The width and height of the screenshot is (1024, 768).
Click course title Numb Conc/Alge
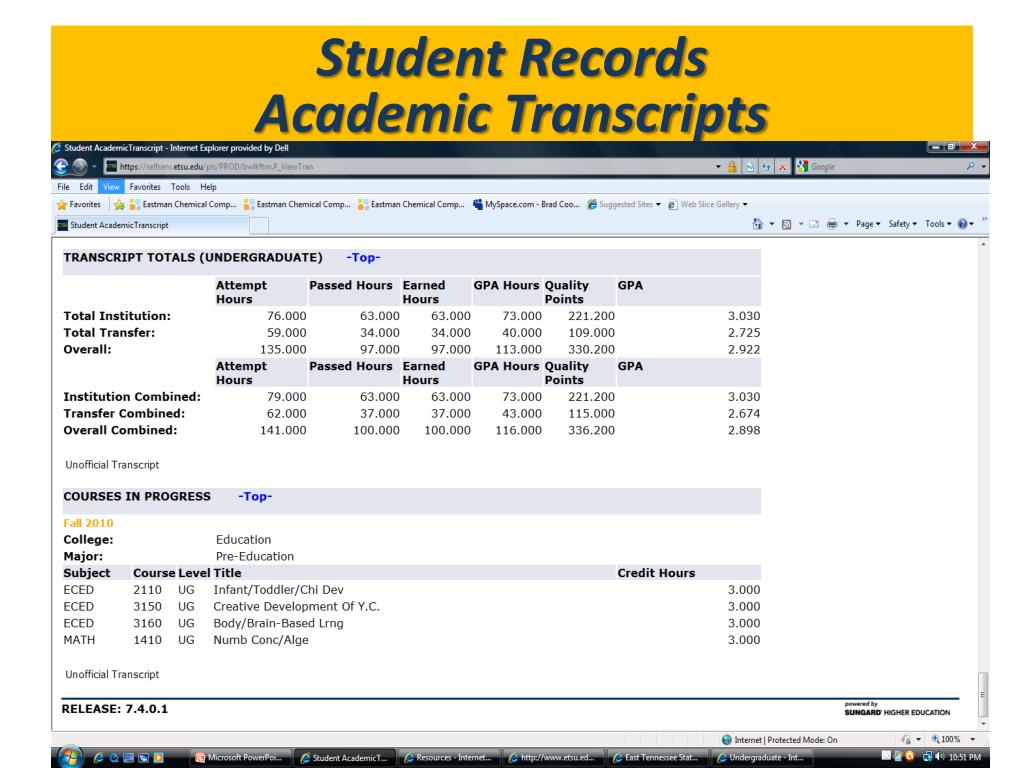[x=261, y=640]
